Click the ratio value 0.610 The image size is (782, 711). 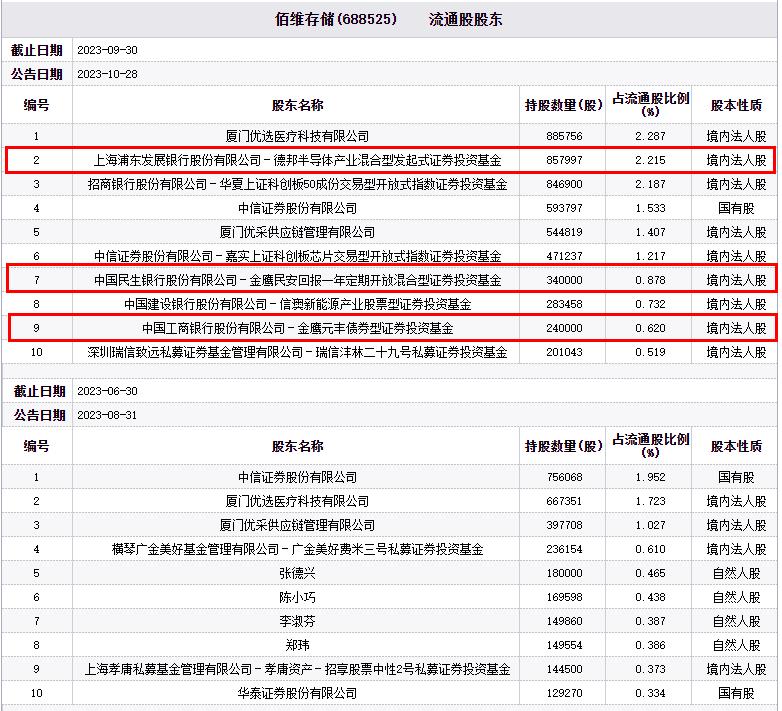[x=650, y=549]
